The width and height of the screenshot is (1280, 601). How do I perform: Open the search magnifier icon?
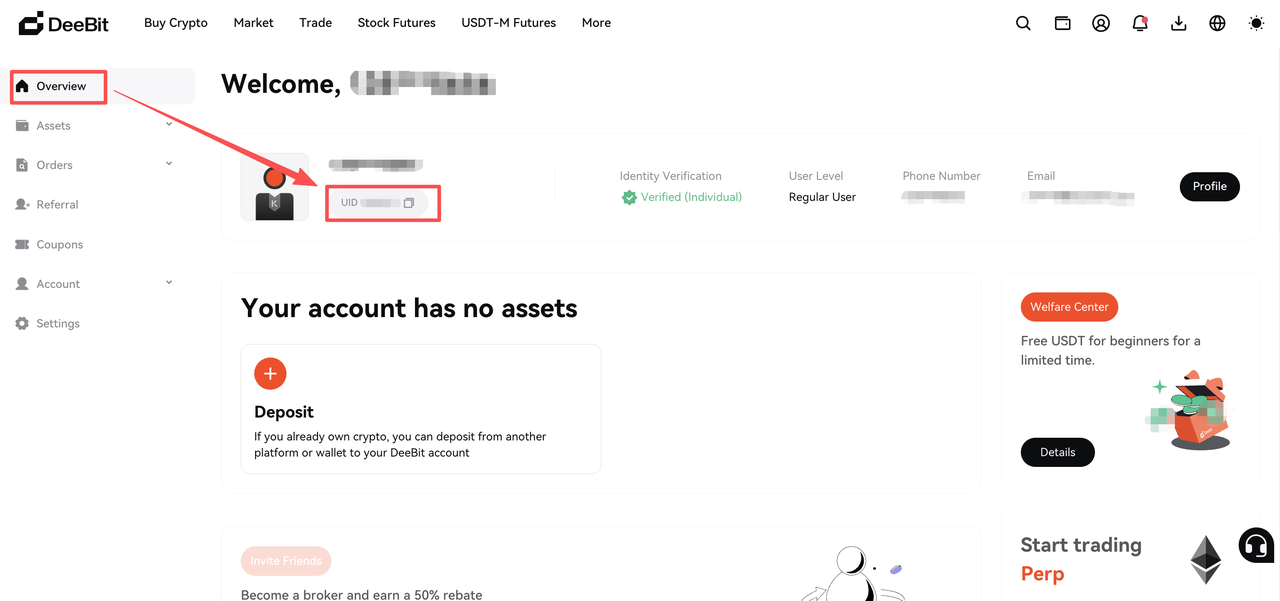(1023, 23)
